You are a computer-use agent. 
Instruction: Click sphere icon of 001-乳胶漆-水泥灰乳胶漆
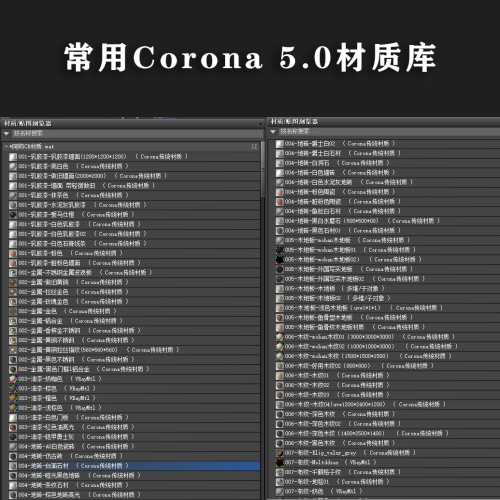coord(13,205)
